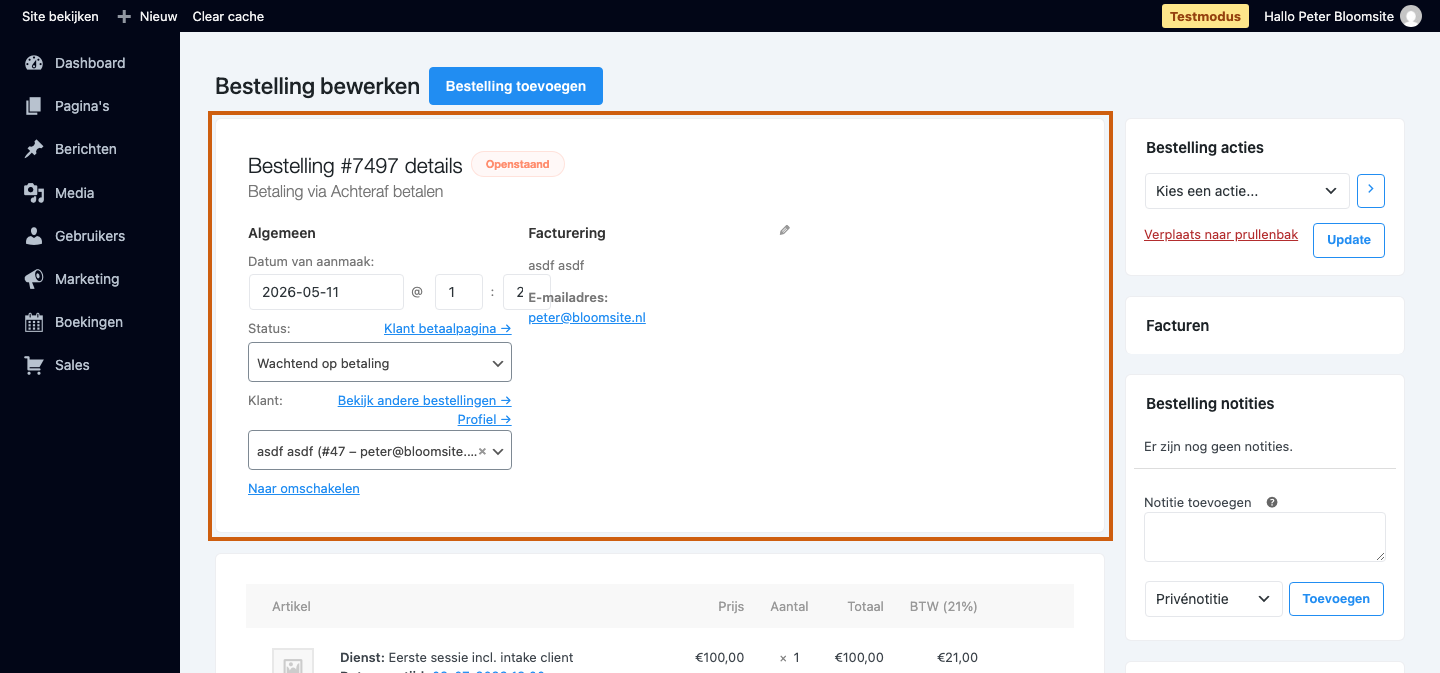Click the Bestelling toevoegen button
Screen dimensions: 1440x673
(x=516, y=86)
